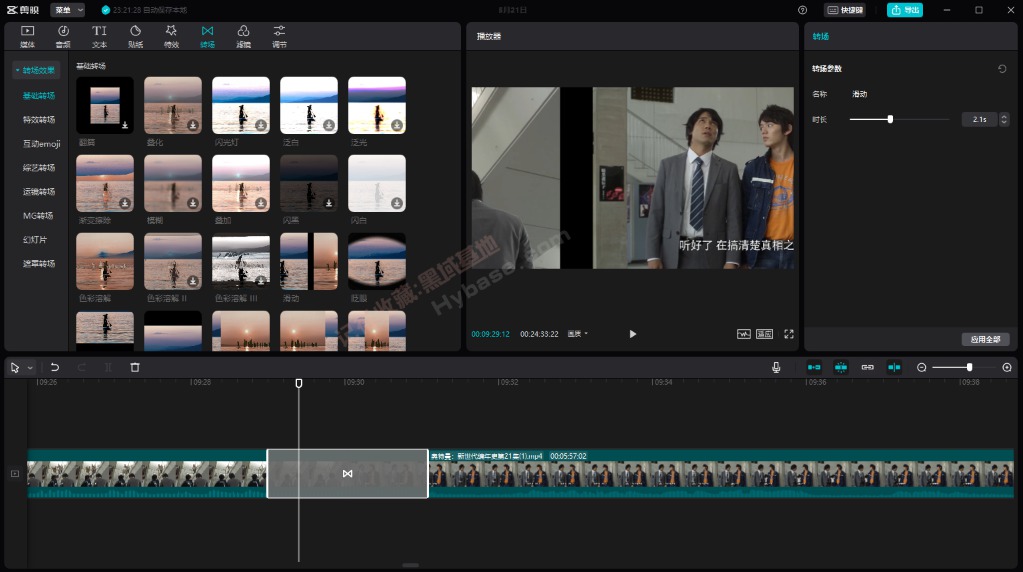
Task: Toggle auto snapping on the timeline
Action: 841,368
